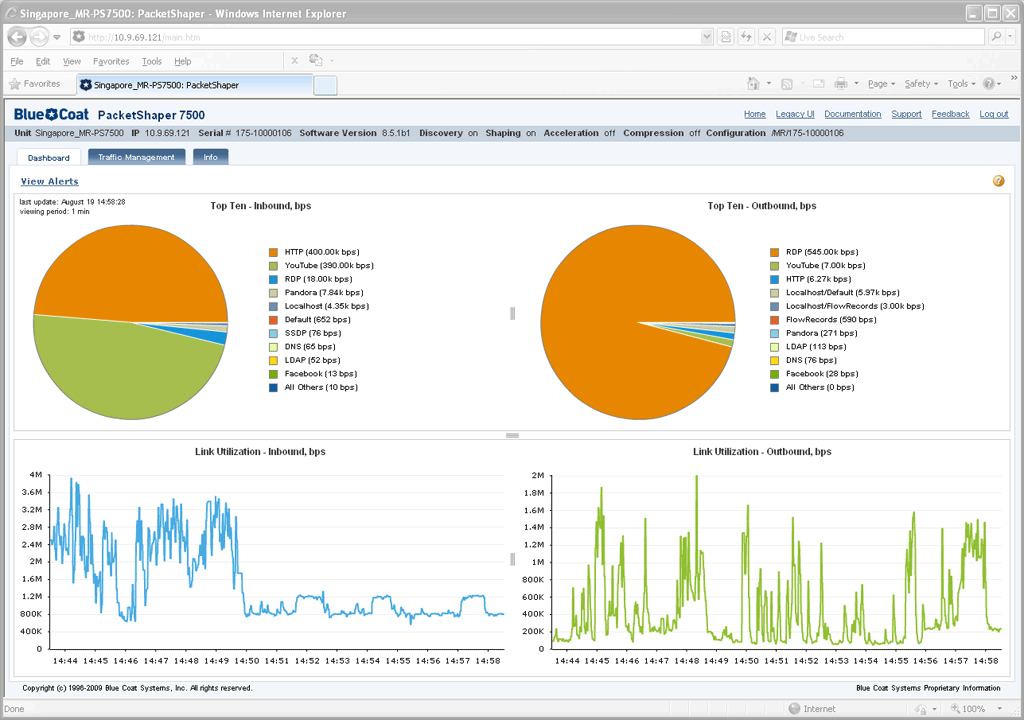
Task: Open the Help menu
Action: 183,61
